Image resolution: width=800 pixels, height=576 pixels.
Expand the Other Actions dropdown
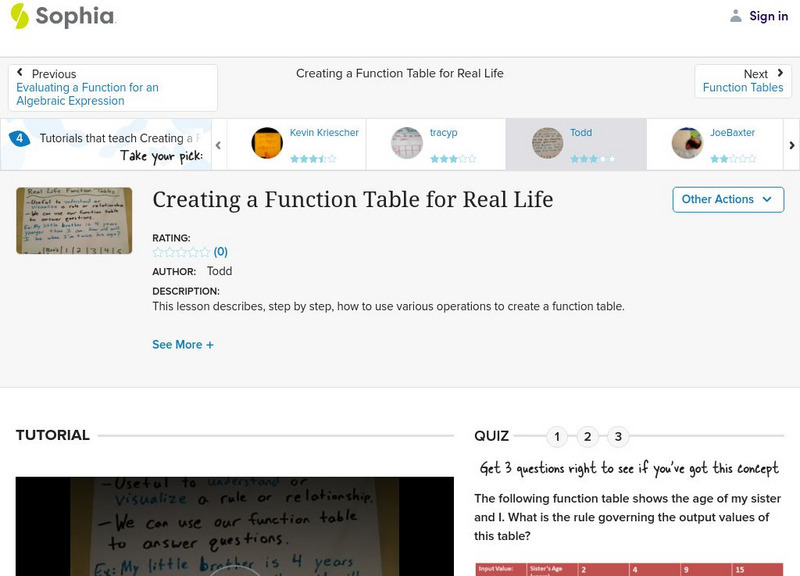click(x=728, y=199)
